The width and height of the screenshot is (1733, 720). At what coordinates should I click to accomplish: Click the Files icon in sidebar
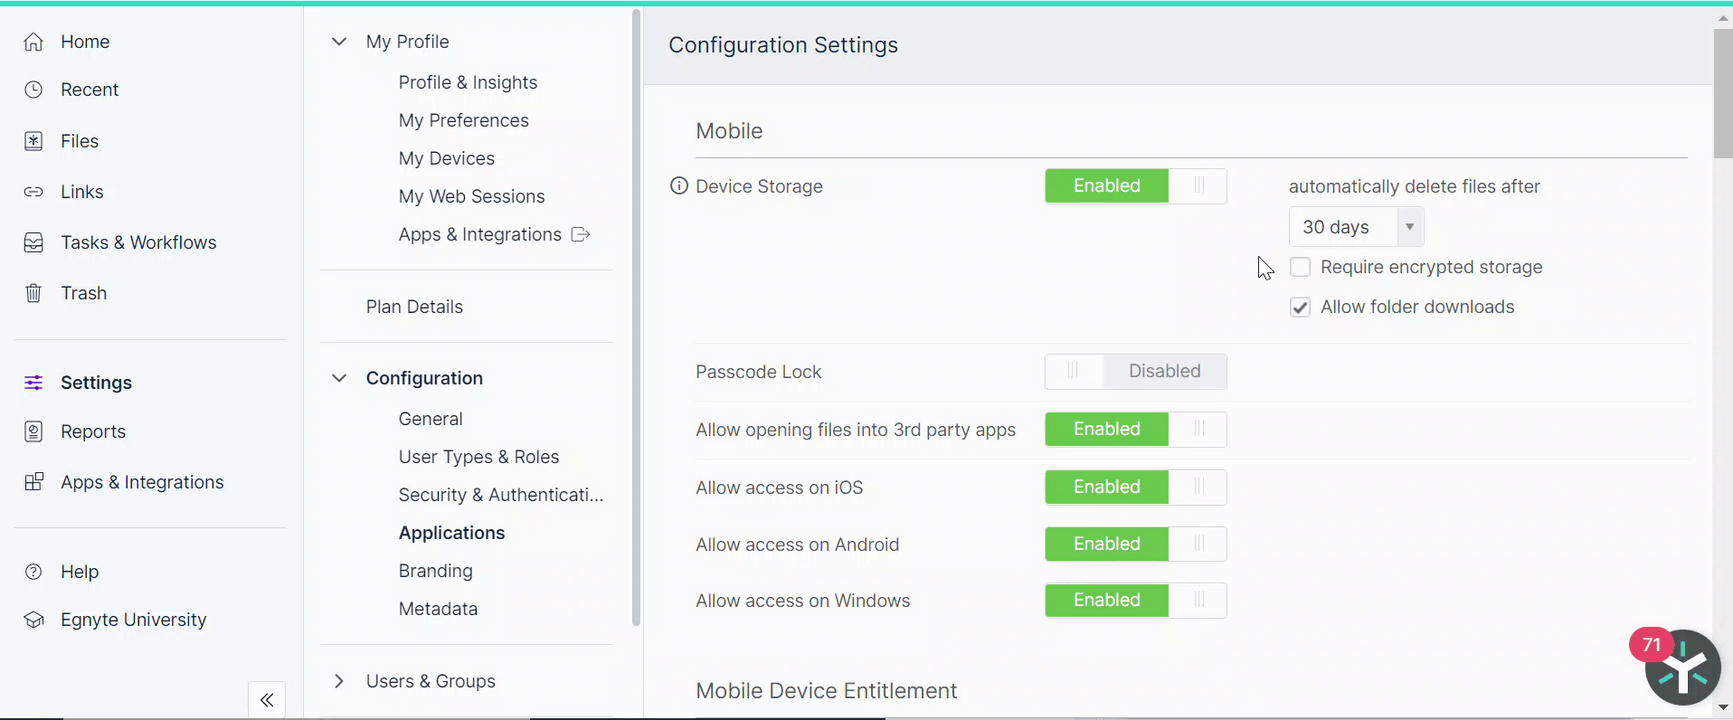(34, 141)
